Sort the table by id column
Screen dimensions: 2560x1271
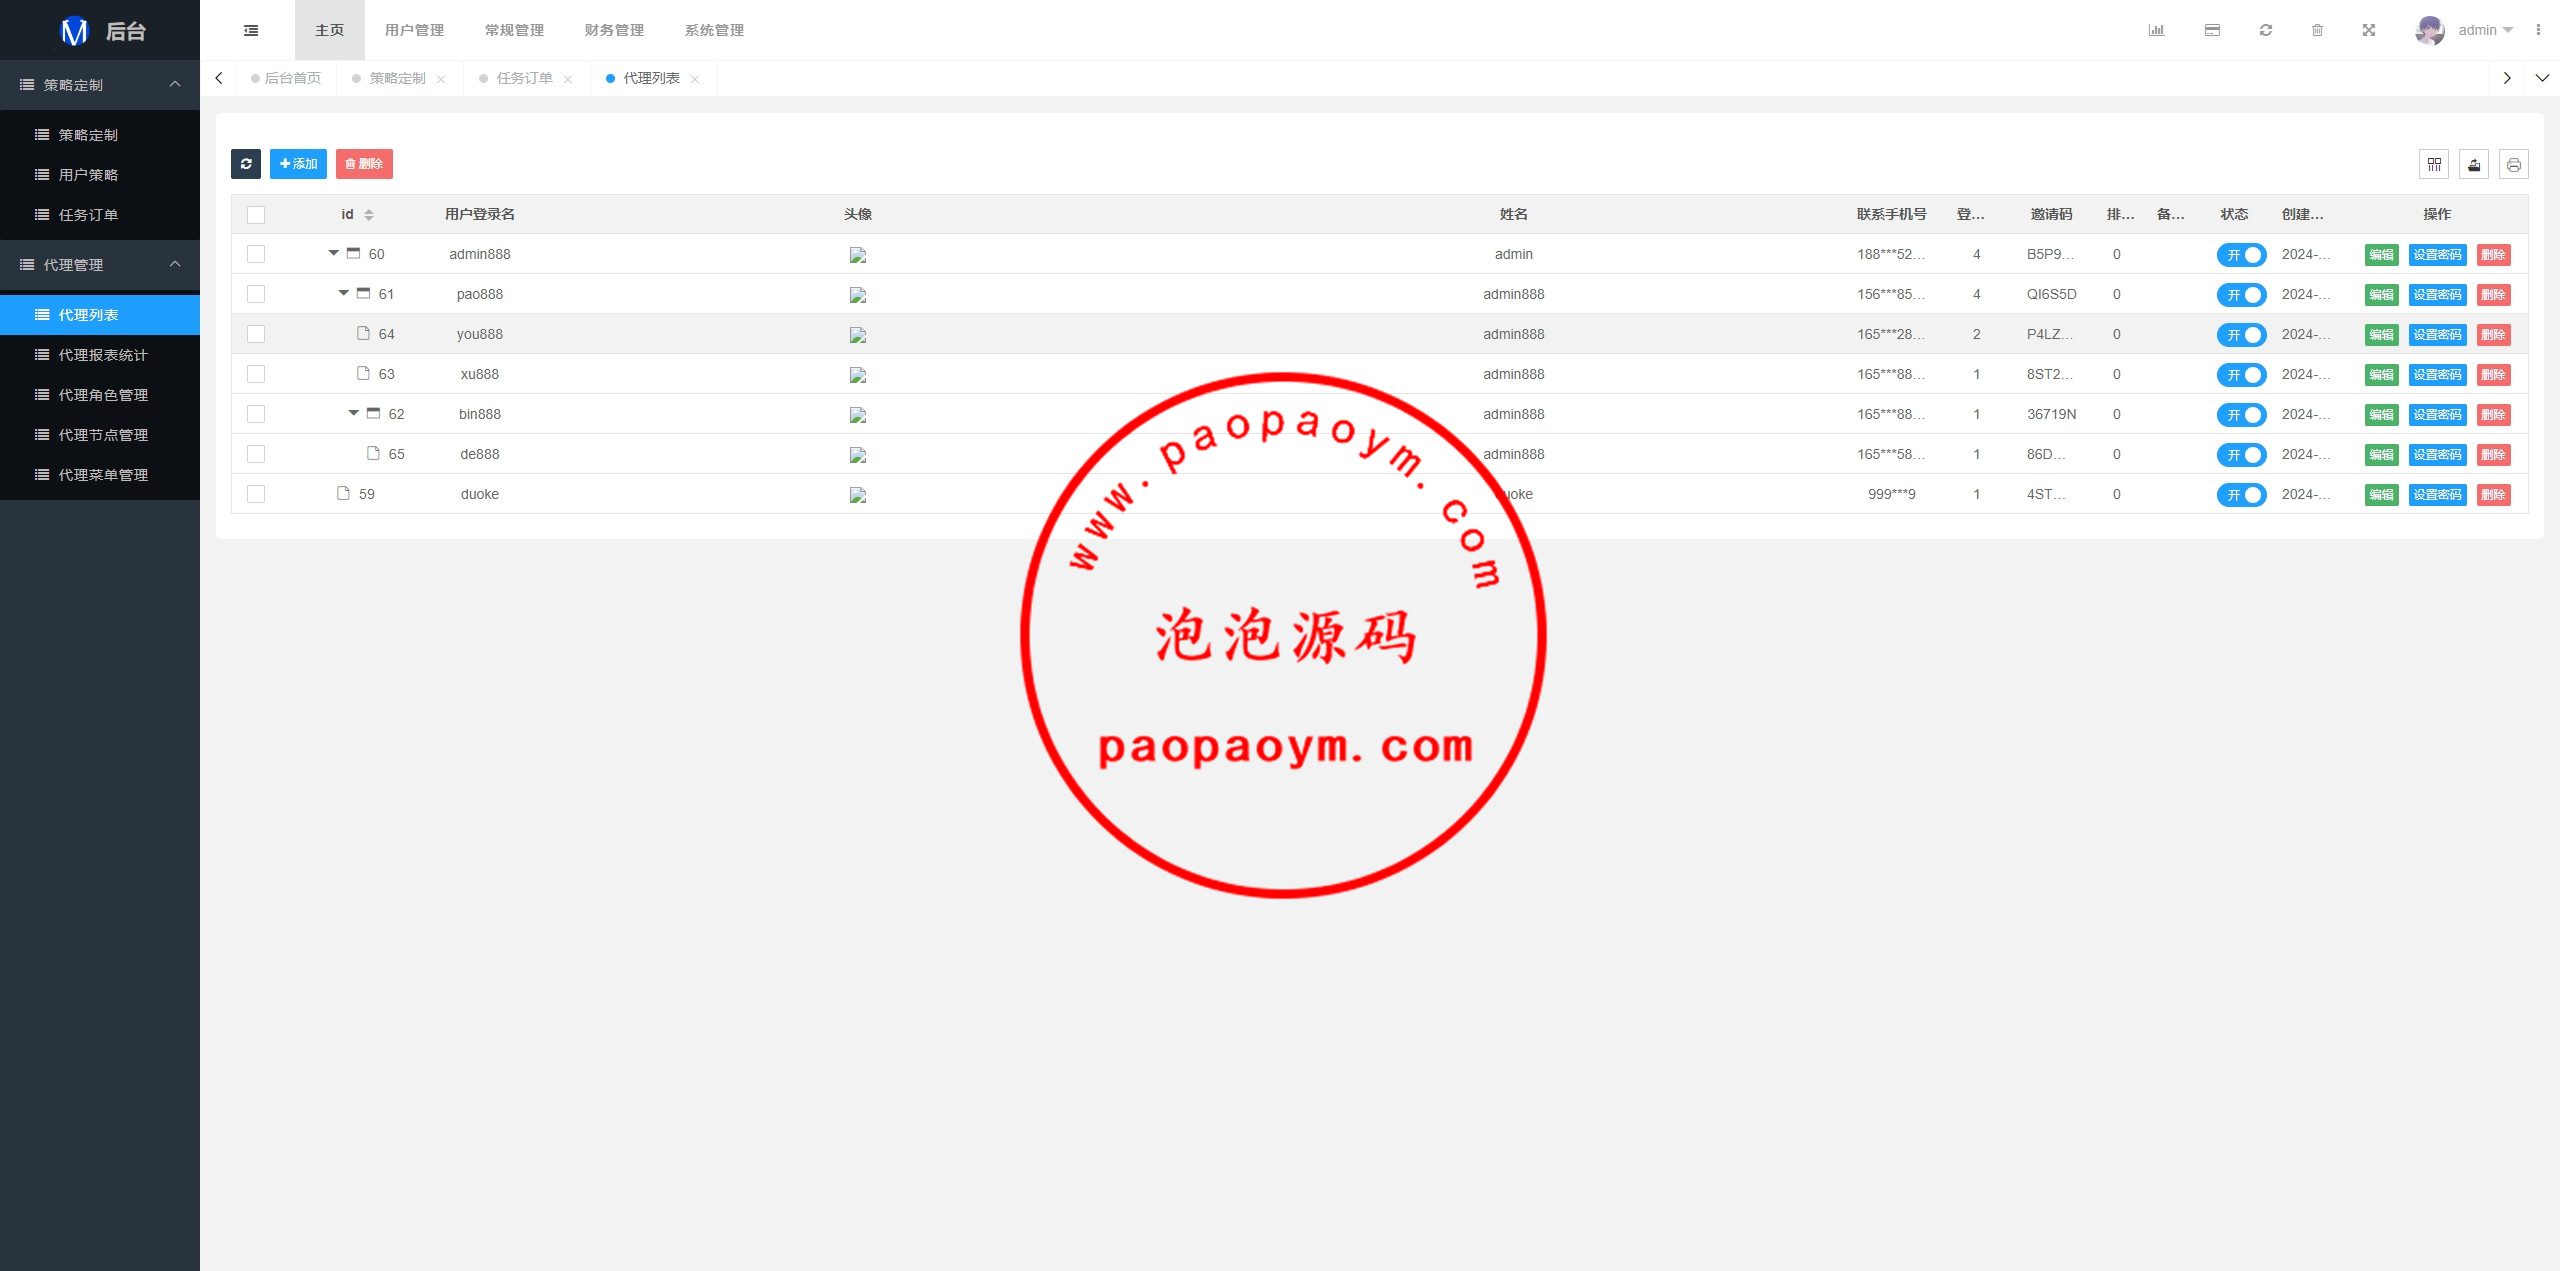369,215
